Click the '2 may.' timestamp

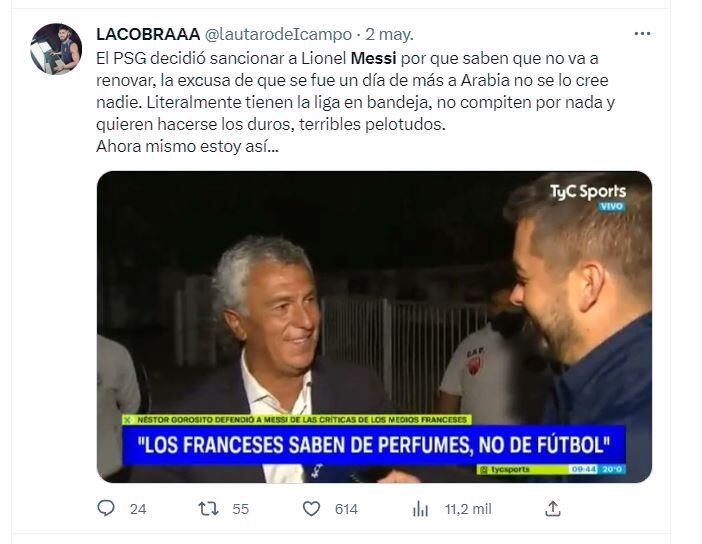click(x=390, y=34)
